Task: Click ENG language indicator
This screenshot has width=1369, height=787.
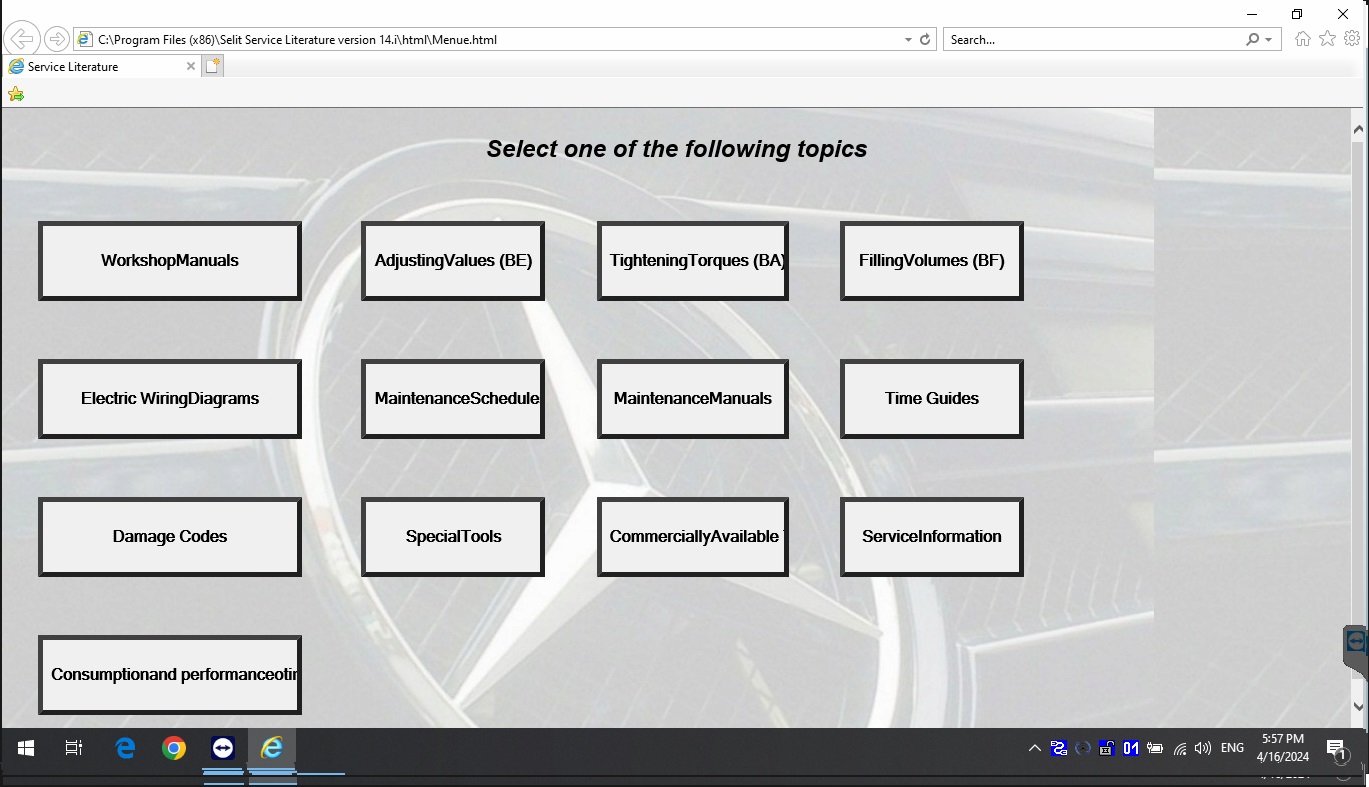Action: pos(1233,748)
